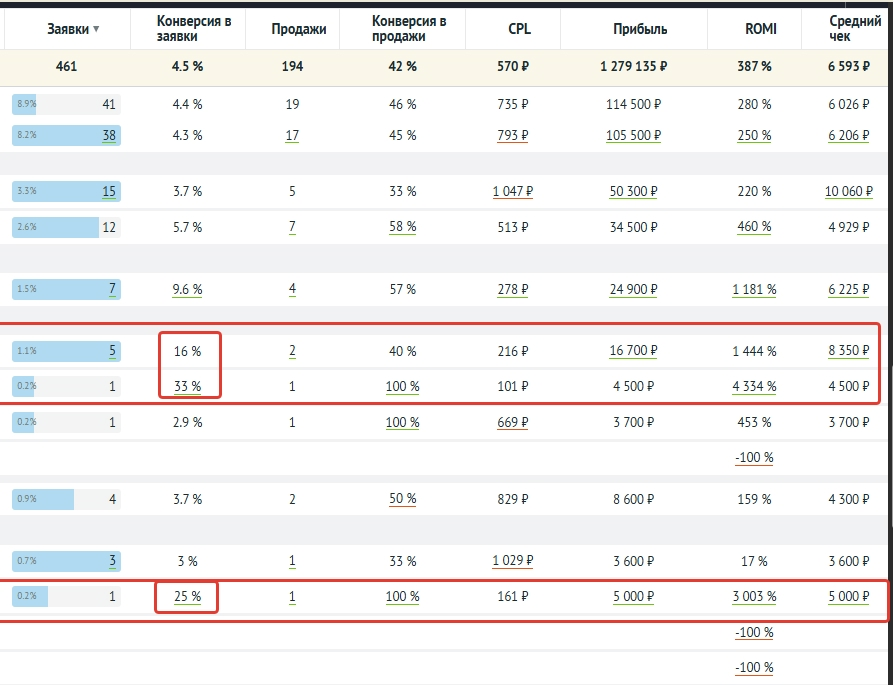This screenshot has height=685, width=893.
Task: Click the 8.2% bar with 38 requests
Action: [66, 136]
